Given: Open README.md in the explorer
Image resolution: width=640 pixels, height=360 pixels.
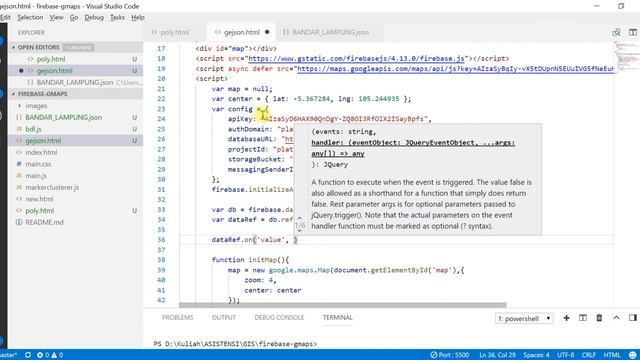Looking at the screenshot, I should point(44,222).
